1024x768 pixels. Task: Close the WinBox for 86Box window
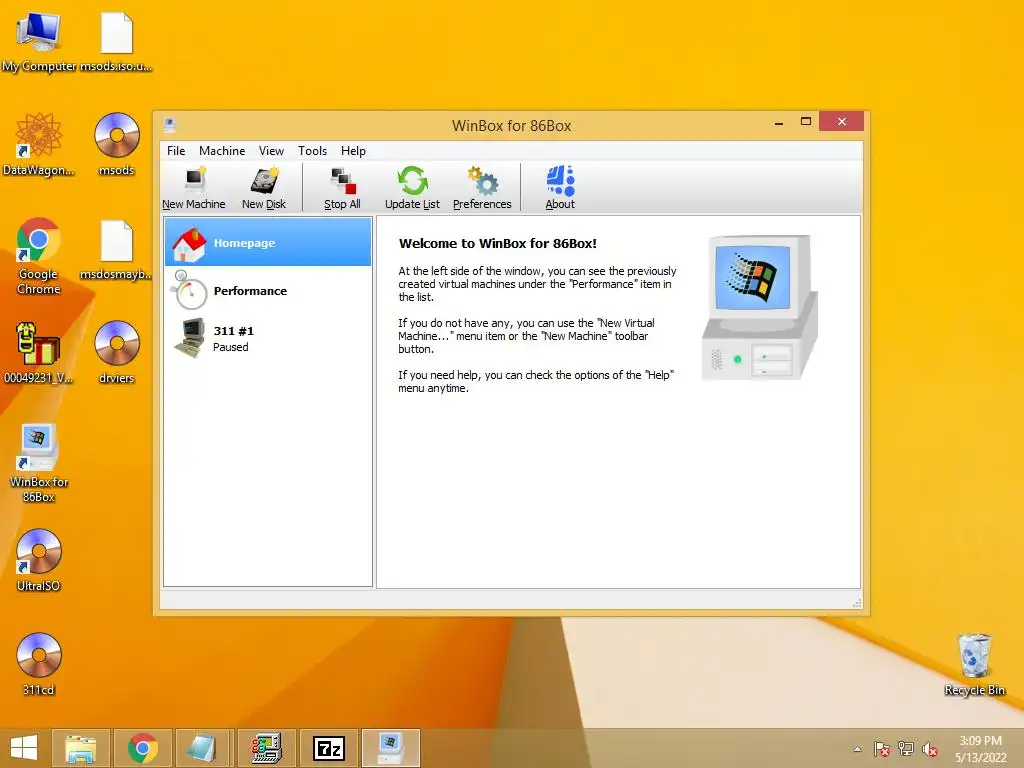click(x=841, y=121)
